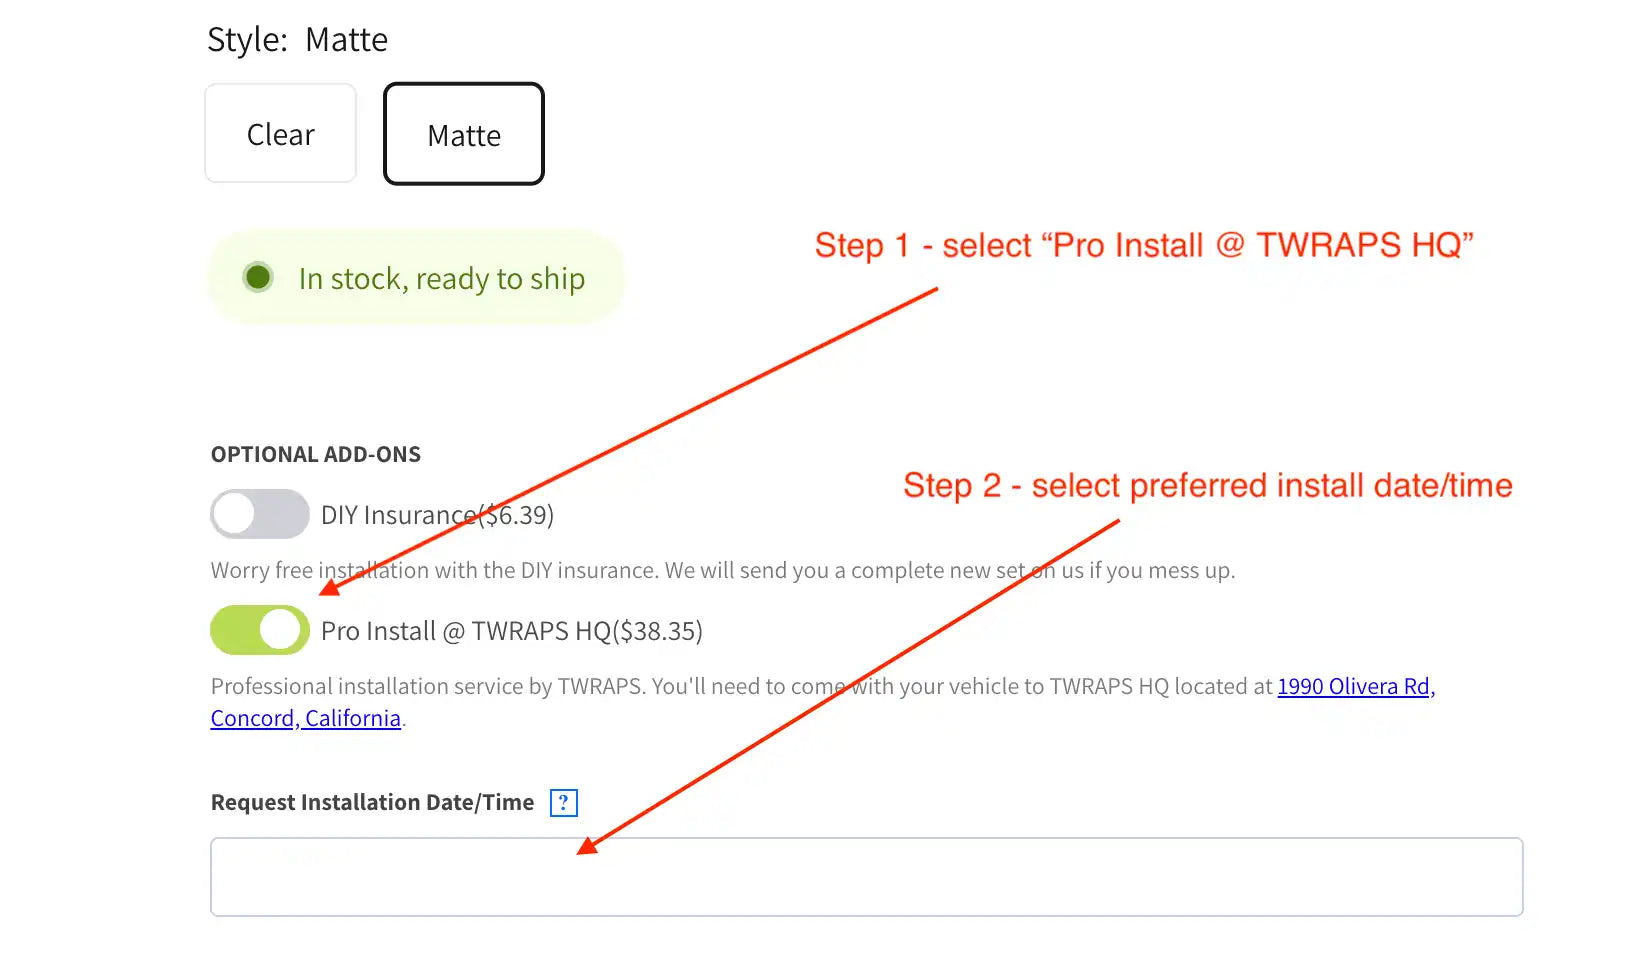This screenshot has height=970, width=1634.
Task: Click the red Step 1 annotation text
Action: click(1143, 245)
